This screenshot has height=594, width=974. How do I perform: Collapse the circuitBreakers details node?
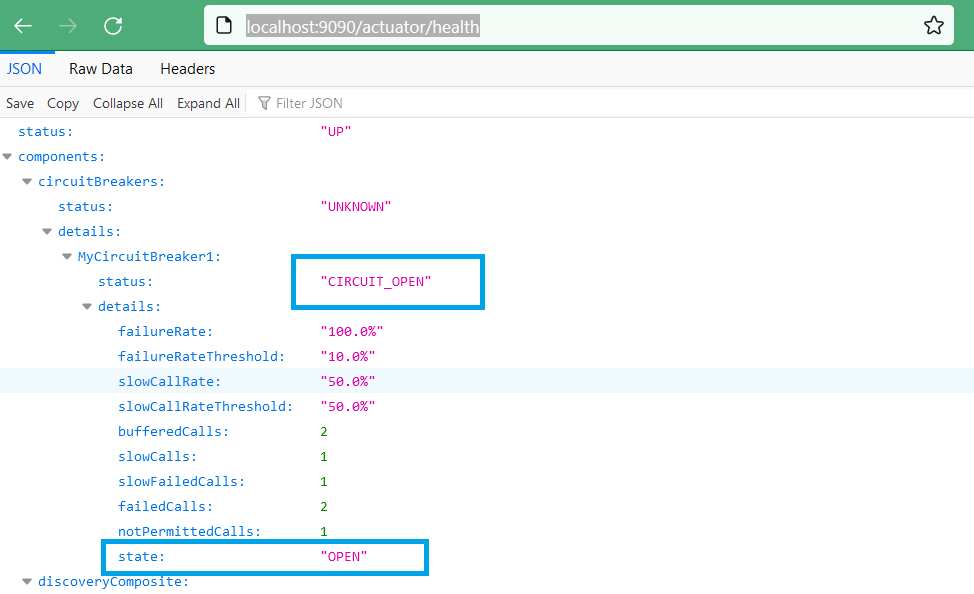47,231
